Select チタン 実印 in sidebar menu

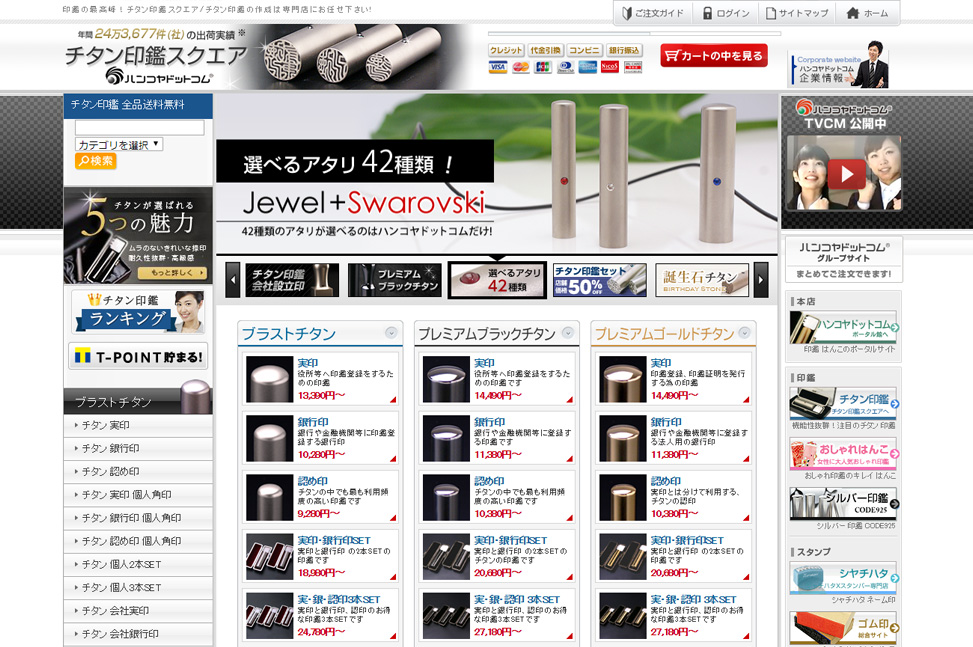tap(138, 425)
